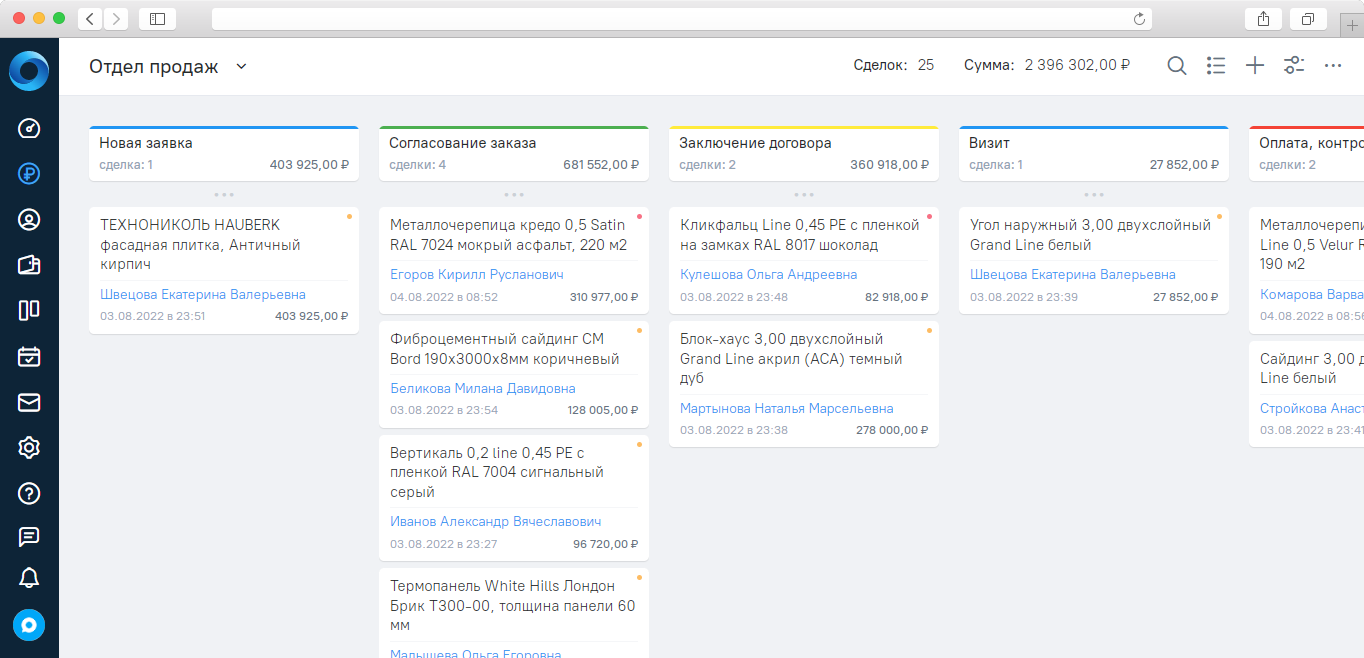Open the chat messages sidebar item
Screen dimensions: 1364x658
(28, 538)
